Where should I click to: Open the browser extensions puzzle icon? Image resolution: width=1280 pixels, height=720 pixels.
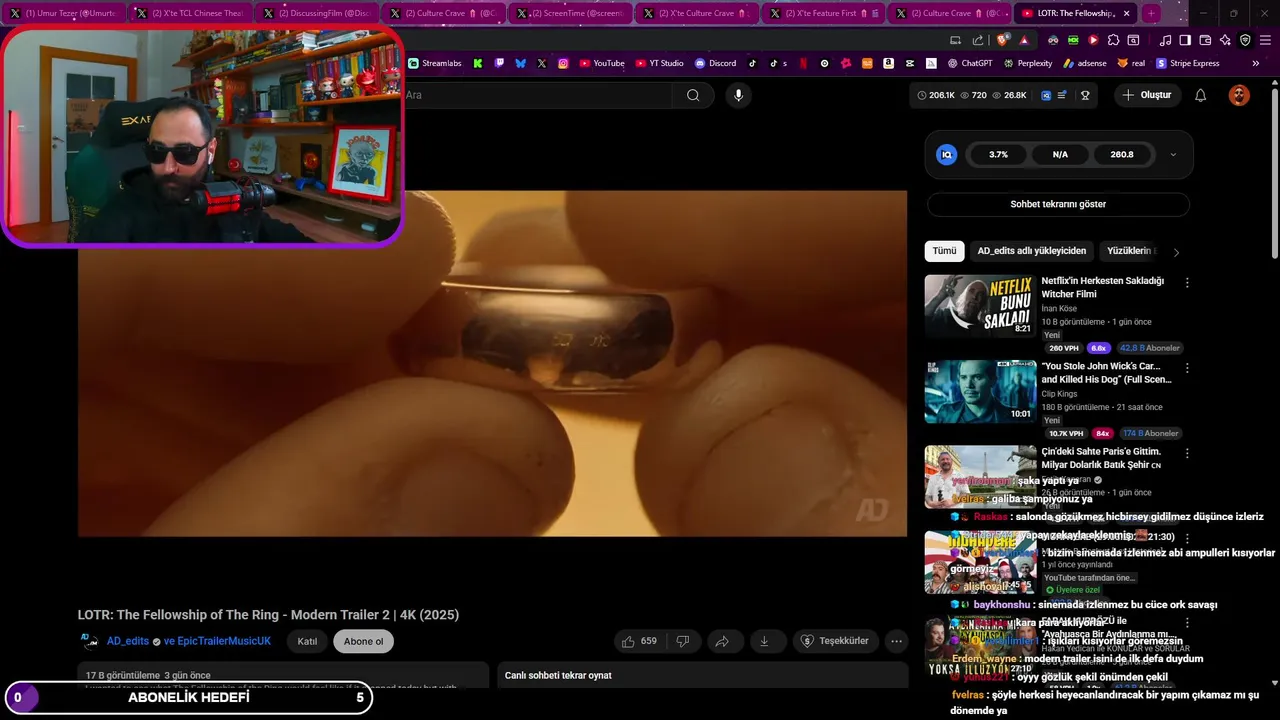coord(1113,40)
